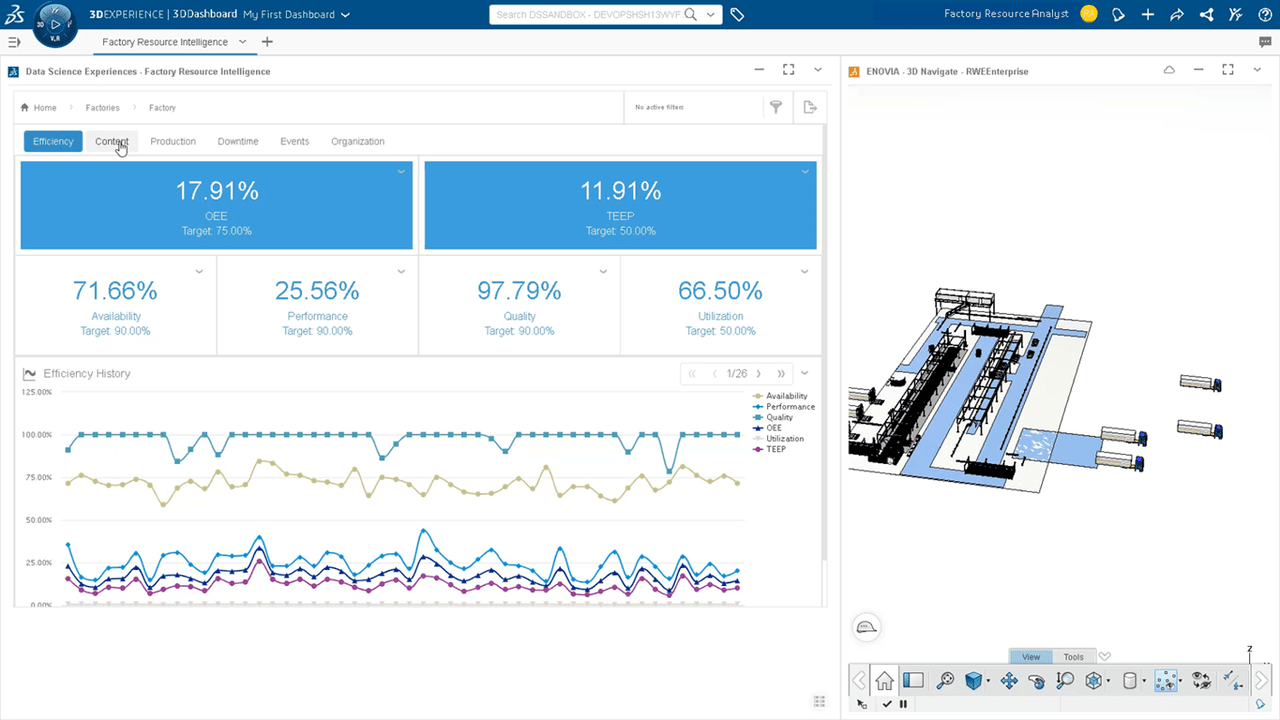Click the export icon beside the filter
Screen dimensions: 1280x720
(x=810, y=107)
